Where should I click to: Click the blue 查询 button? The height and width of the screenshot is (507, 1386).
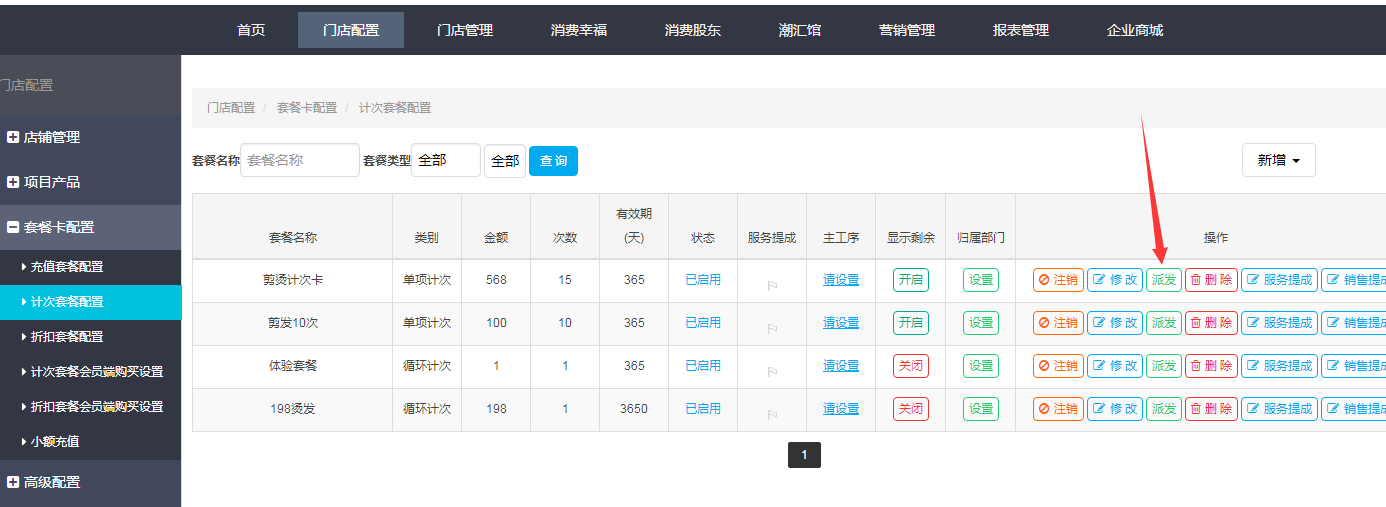click(553, 161)
